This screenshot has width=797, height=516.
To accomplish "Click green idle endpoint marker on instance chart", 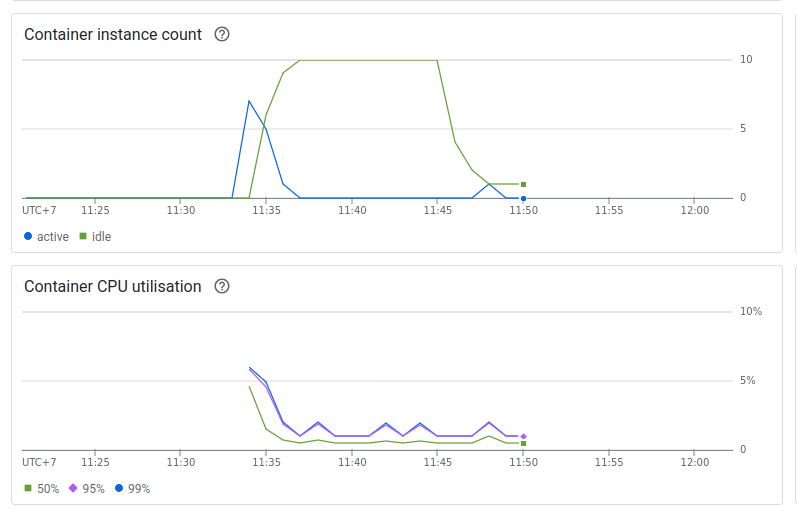I will (523, 184).
